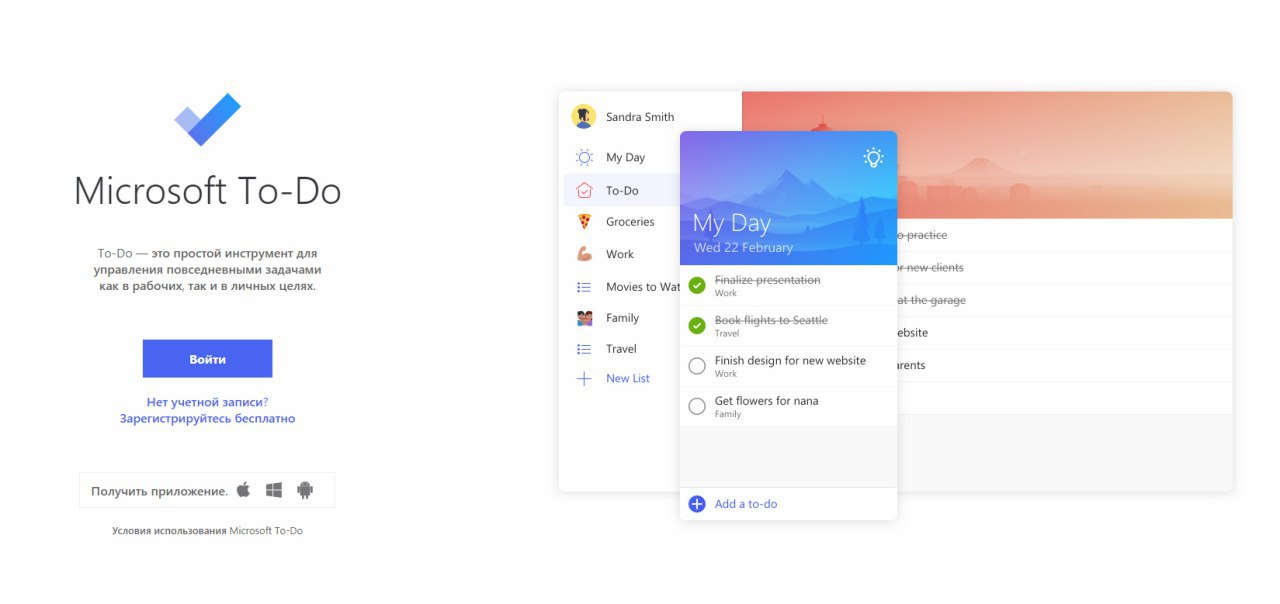Click the Microsoft To-Do title heading
This screenshot has width=1280, height=604.
[208, 191]
